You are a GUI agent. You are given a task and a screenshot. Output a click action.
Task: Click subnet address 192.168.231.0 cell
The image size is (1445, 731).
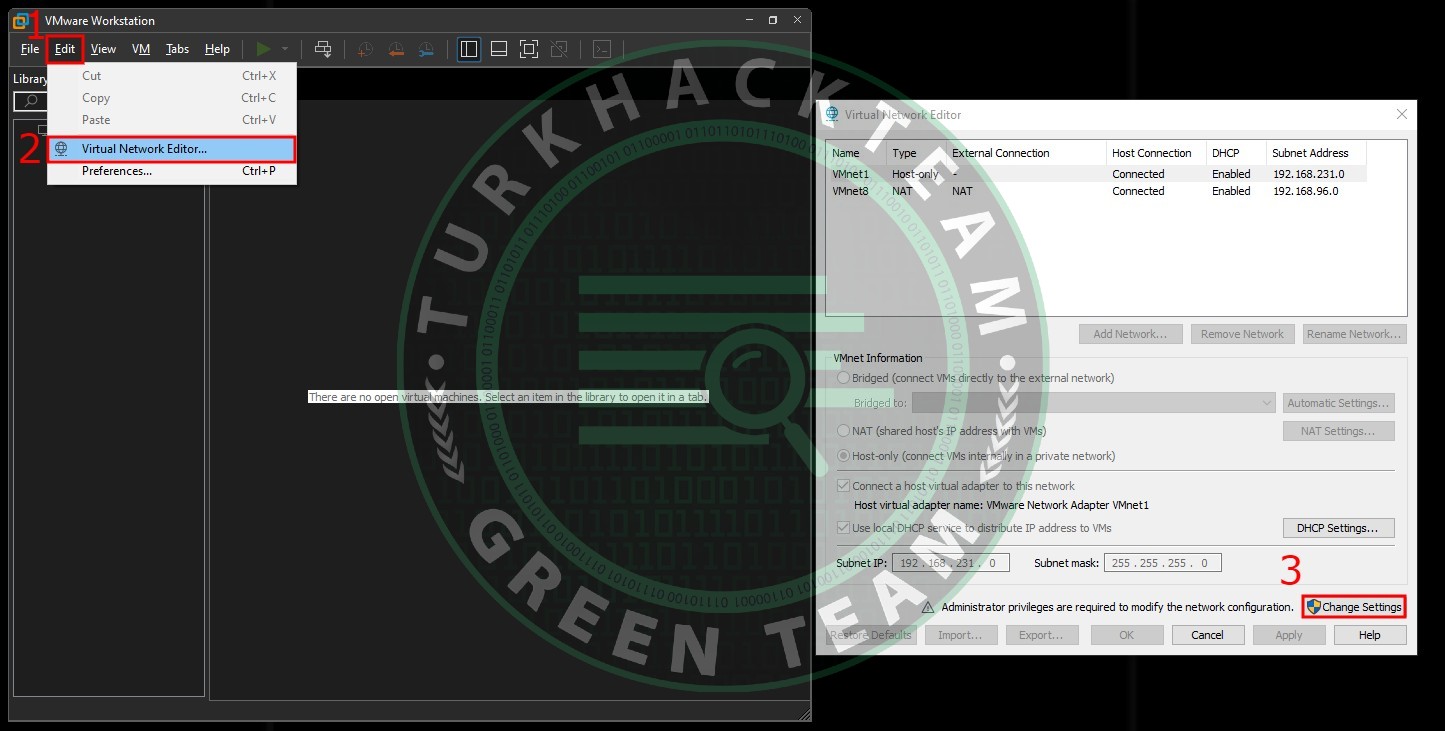click(x=1308, y=174)
